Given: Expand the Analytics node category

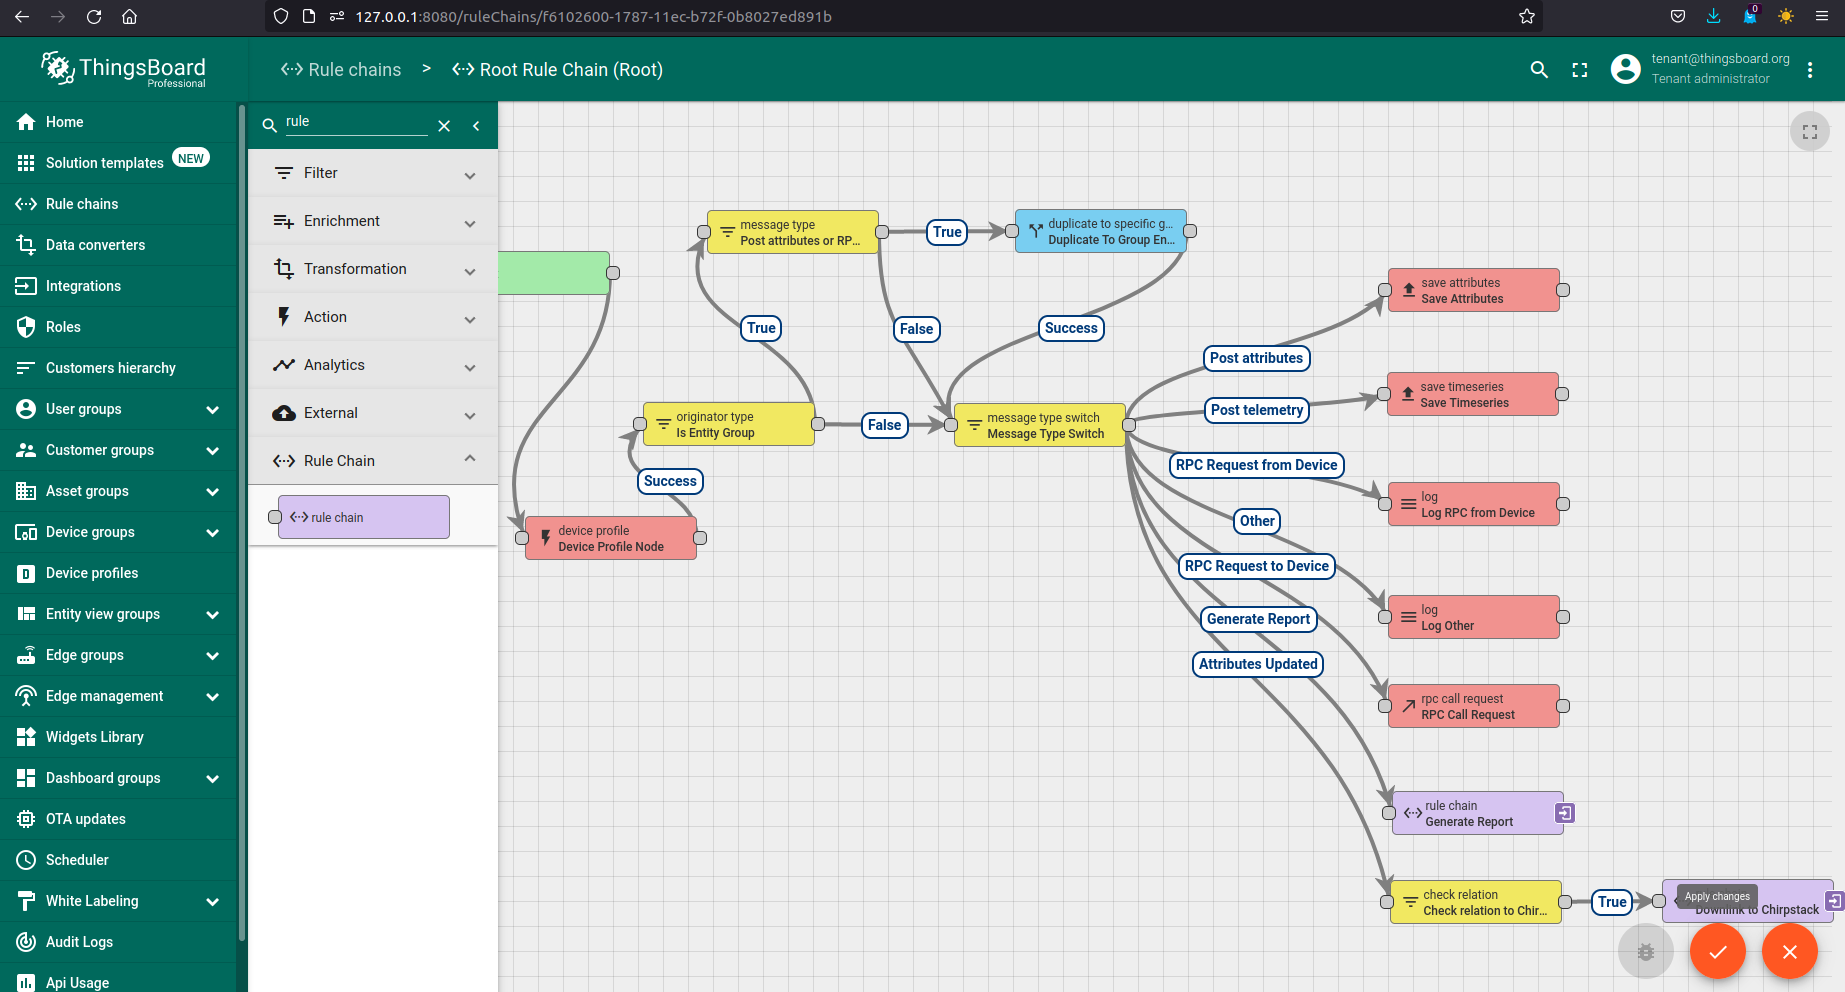Looking at the screenshot, I should pos(373,365).
